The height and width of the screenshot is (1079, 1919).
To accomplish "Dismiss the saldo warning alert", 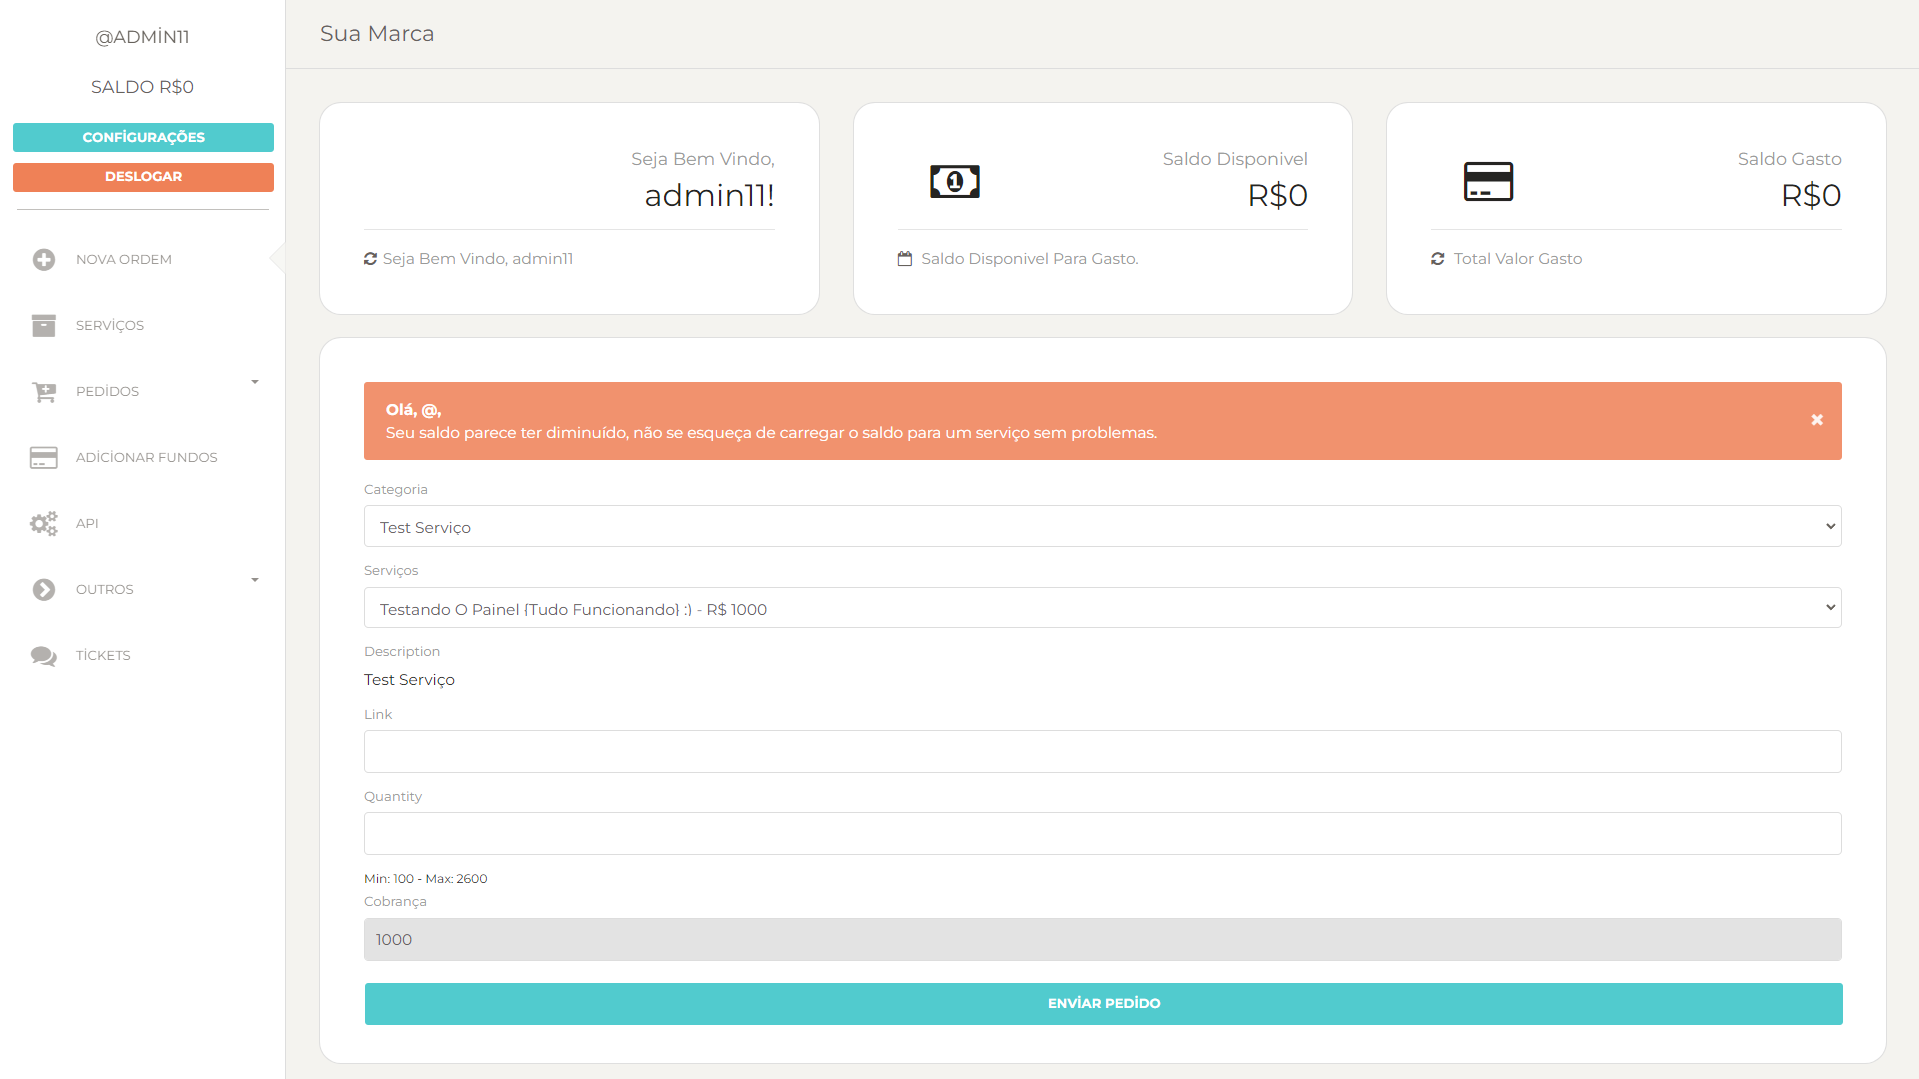I will (x=1816, y=420).
